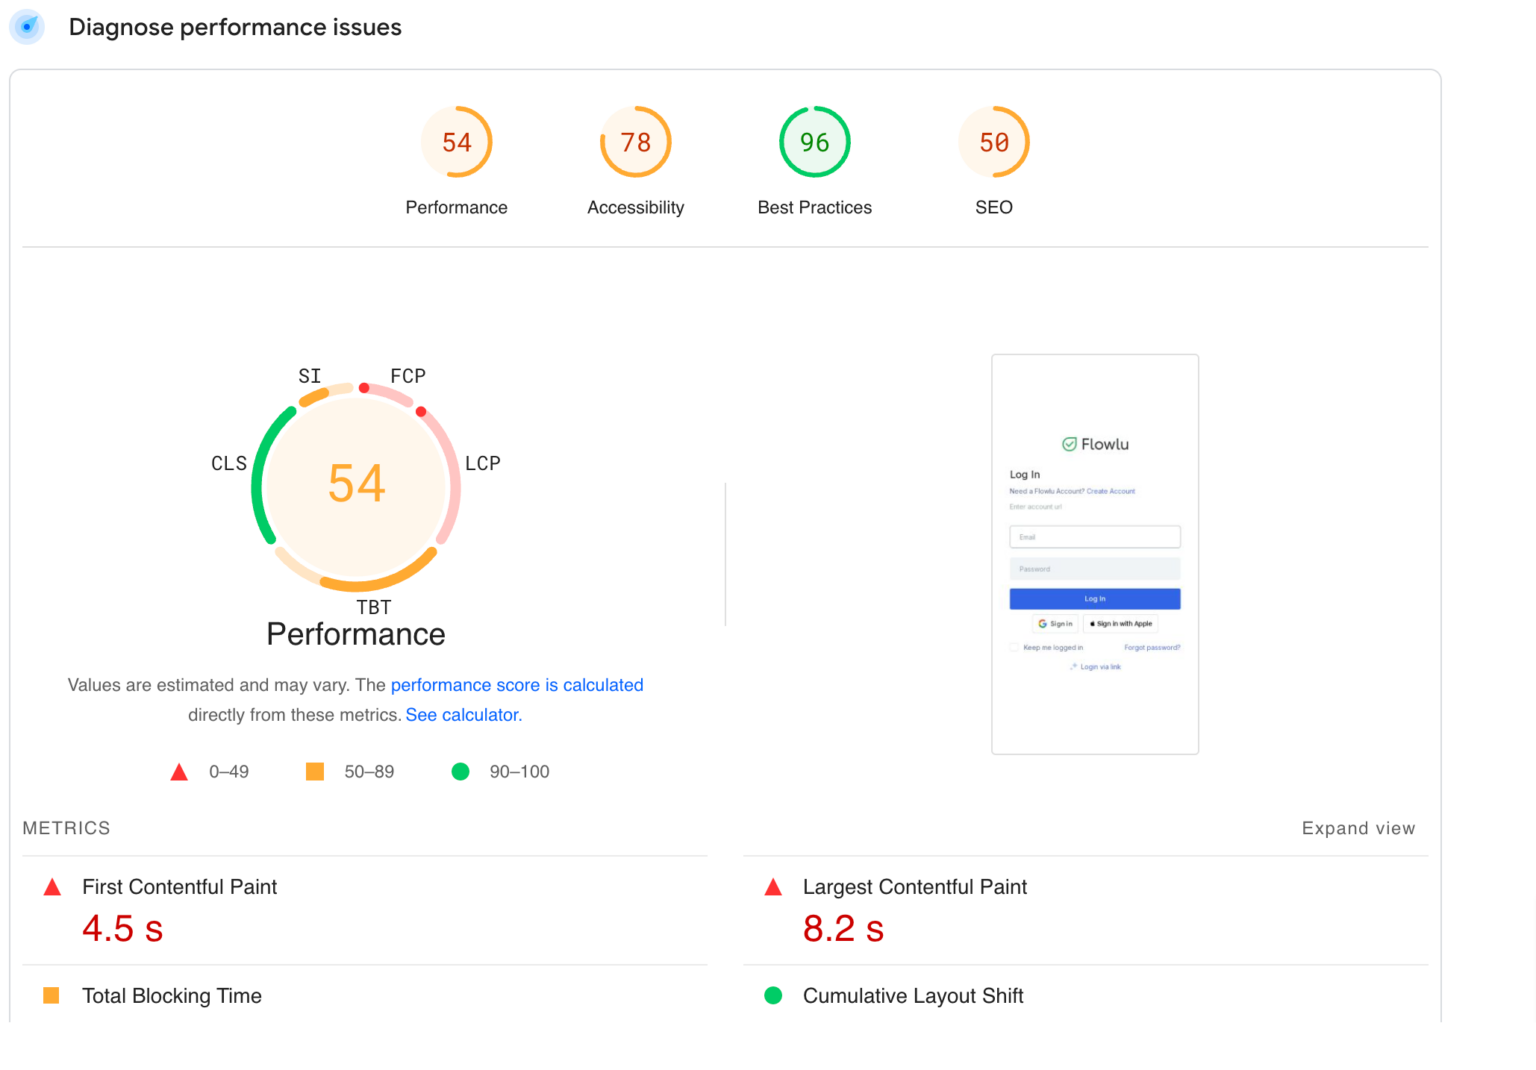Click the 50–89 legend range text
This screenshot has height=1070, width=1536.
click(x=369, y=772)
